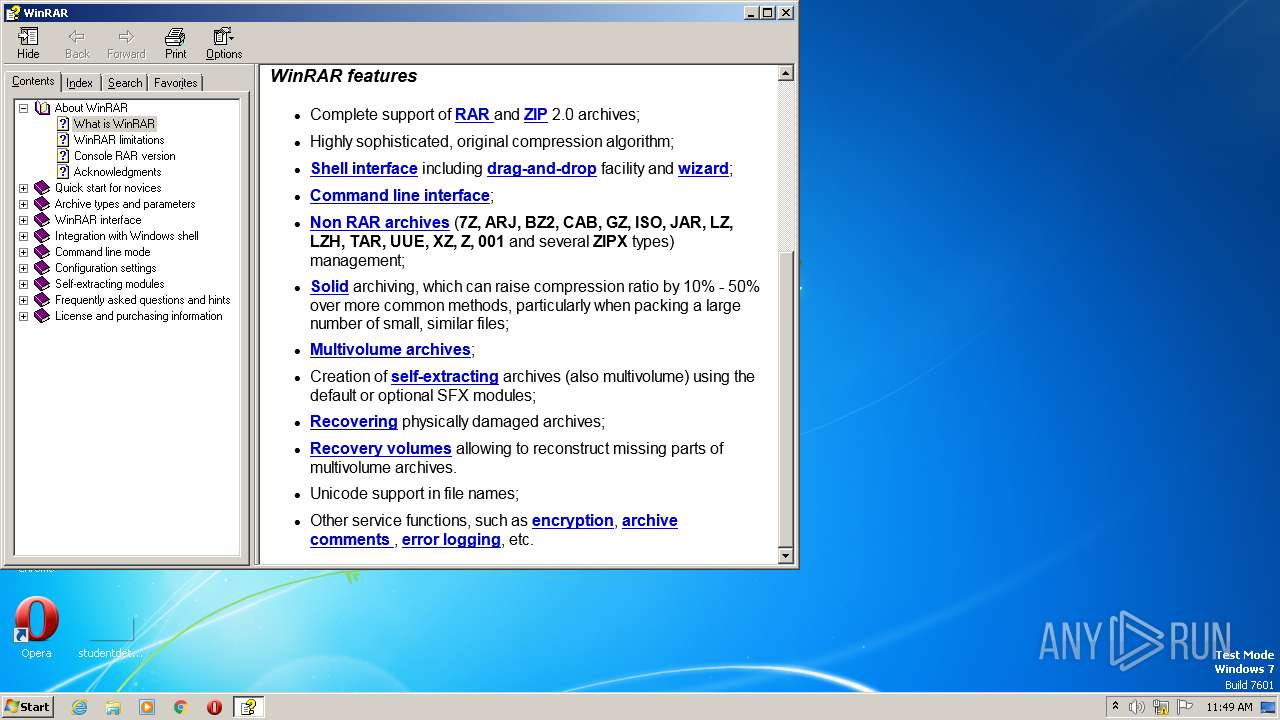Expand Self-extracting modules node

pos(23,284)
